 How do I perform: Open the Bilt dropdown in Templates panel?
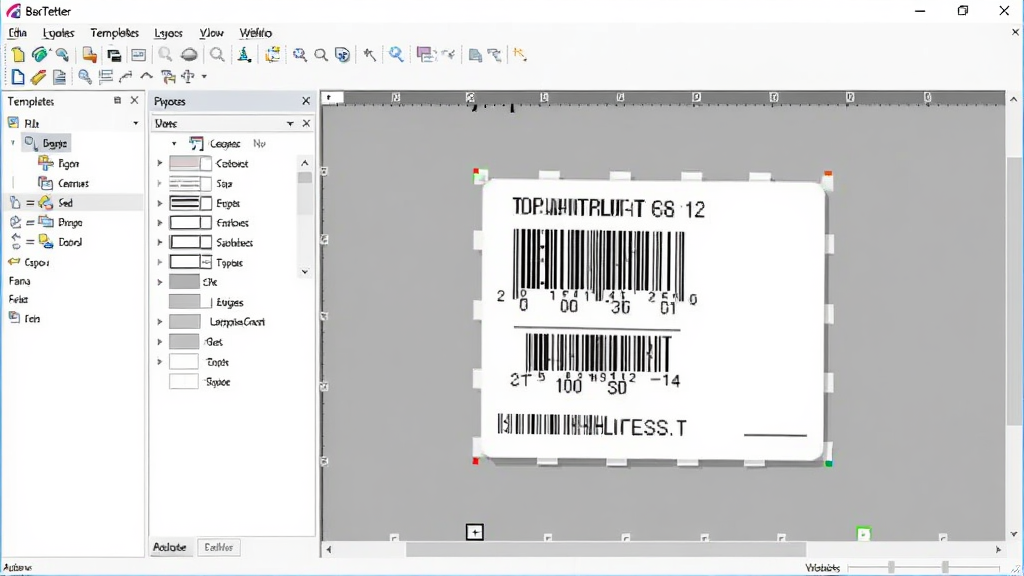[x=135, y=123]
